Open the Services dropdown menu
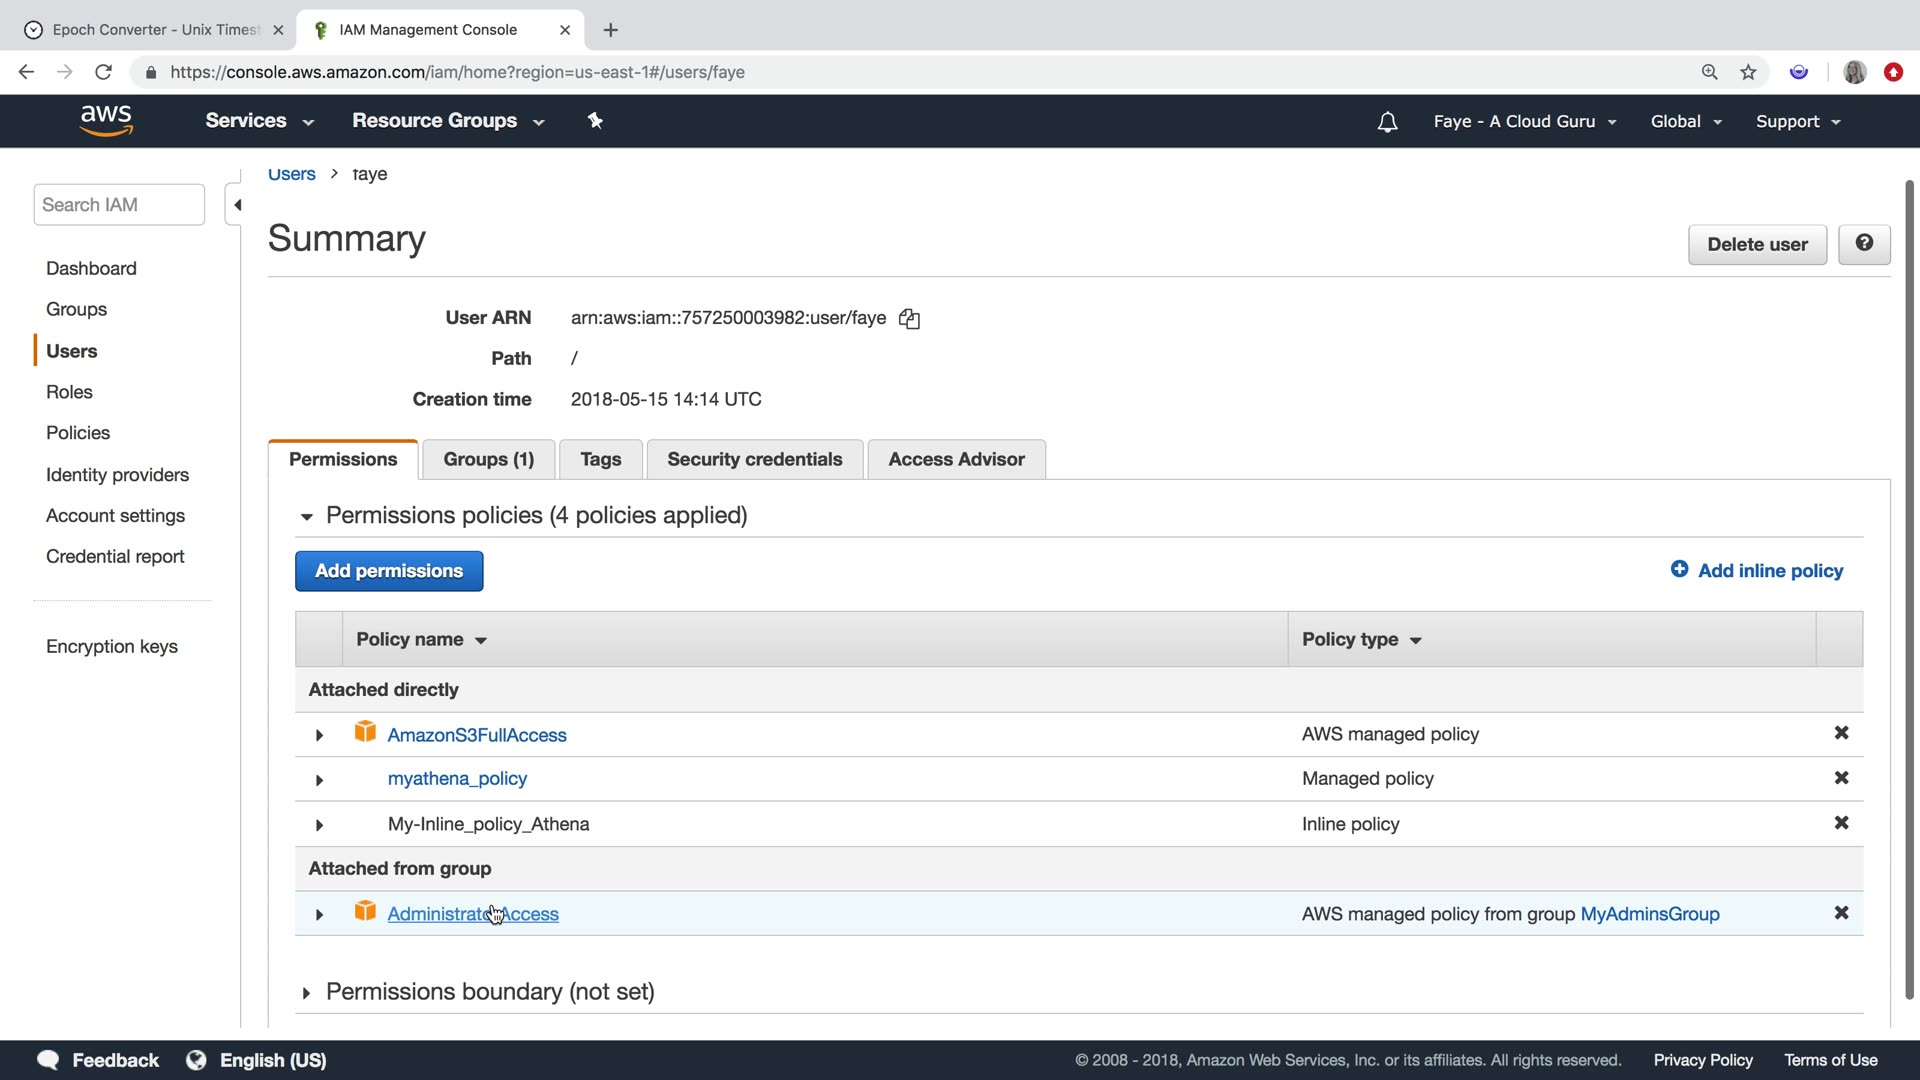This screenshot has height=1080, width=1920. (259, 121)
